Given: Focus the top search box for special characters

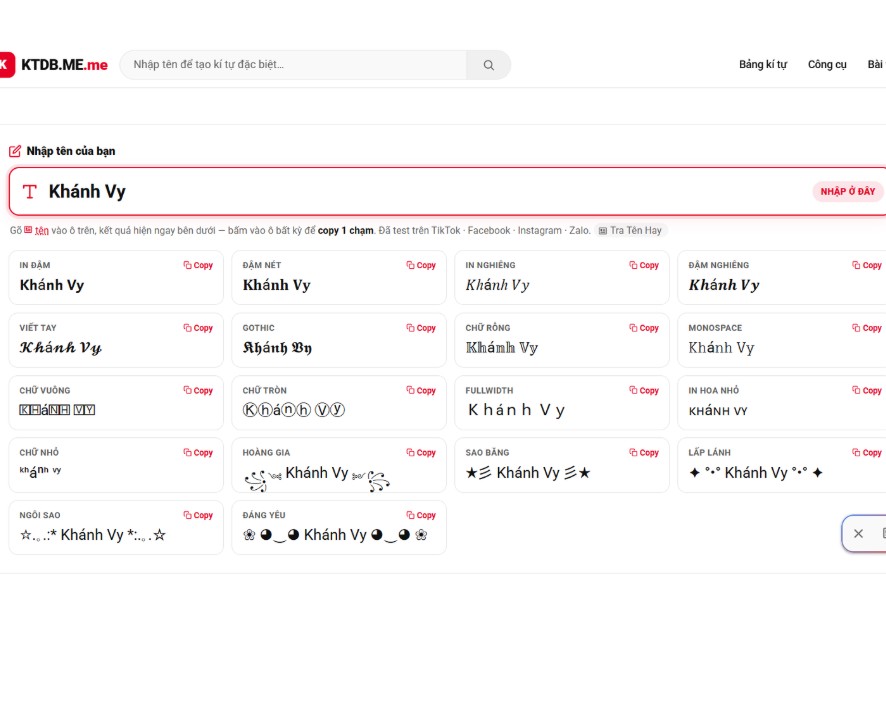Looking at the screenshot, I should coord(294,65).
